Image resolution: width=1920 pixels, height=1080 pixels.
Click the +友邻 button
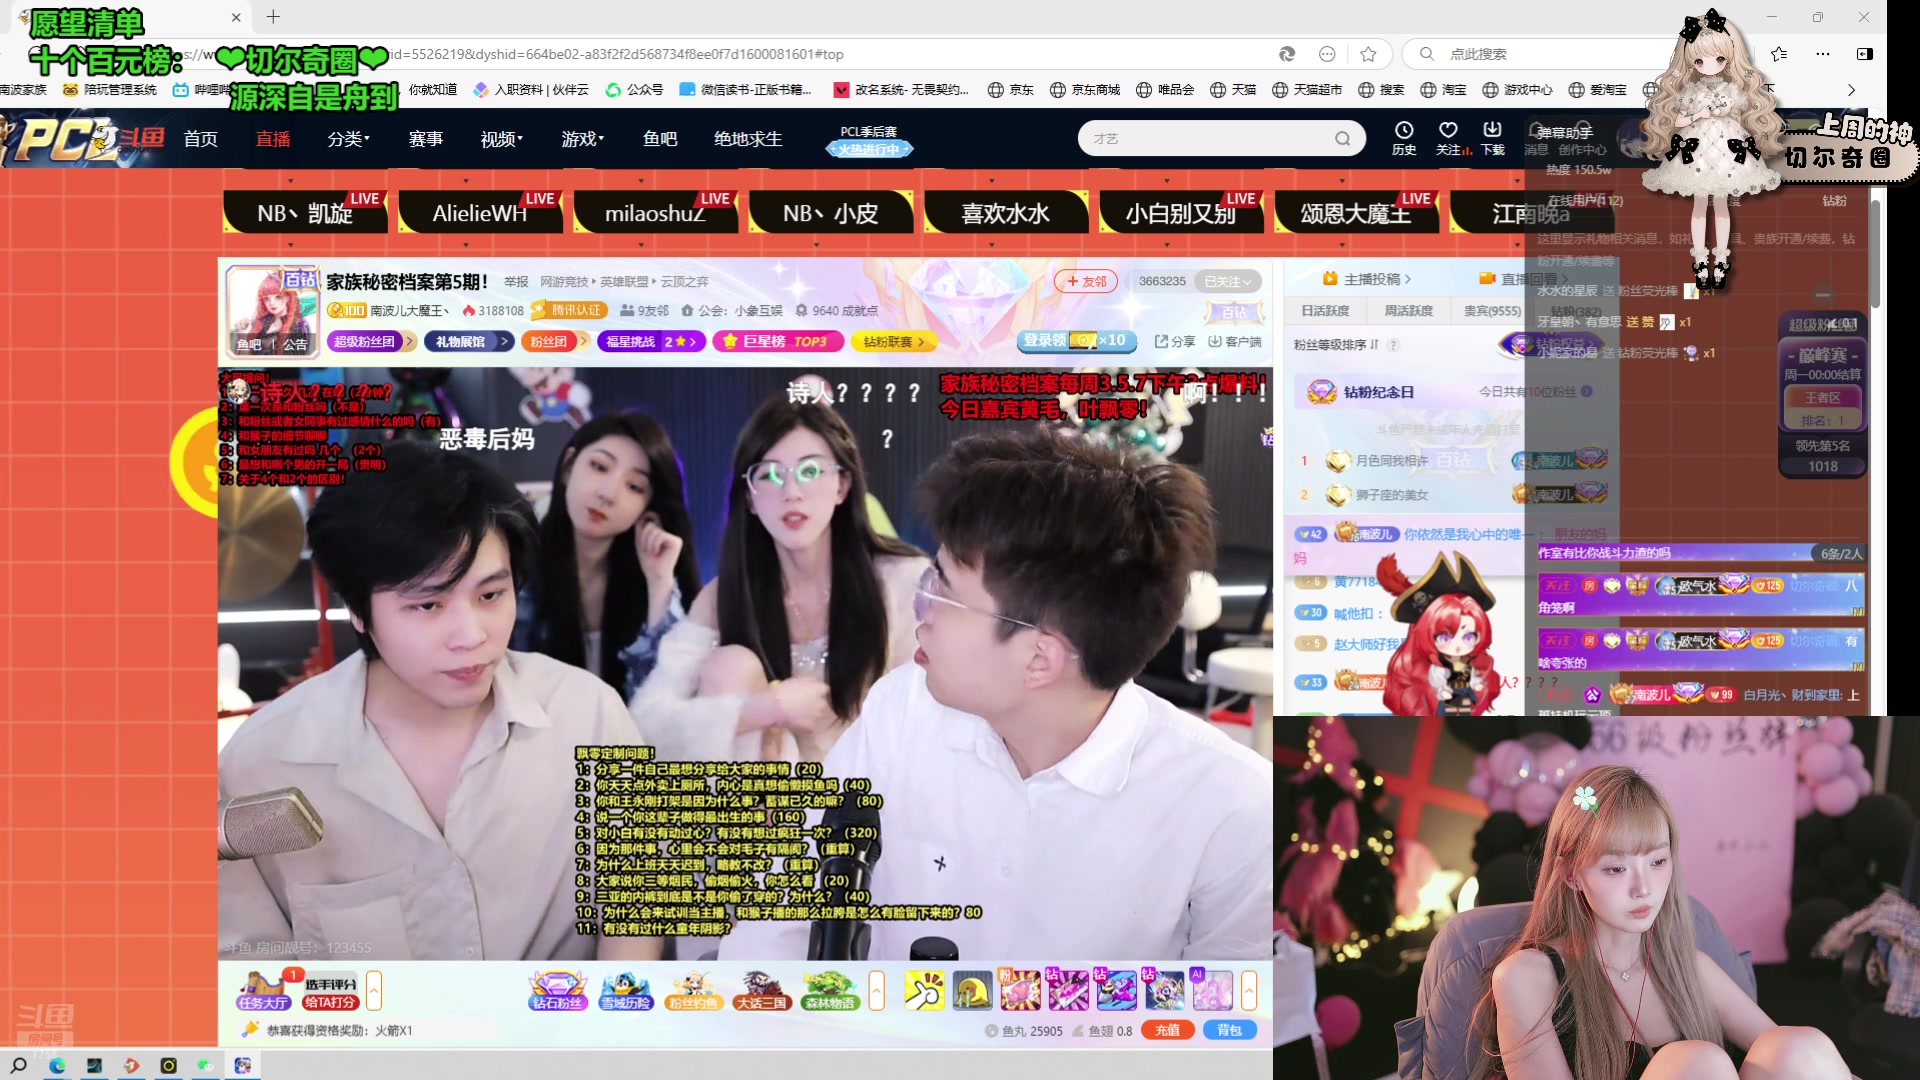[x=1086, y=282]
